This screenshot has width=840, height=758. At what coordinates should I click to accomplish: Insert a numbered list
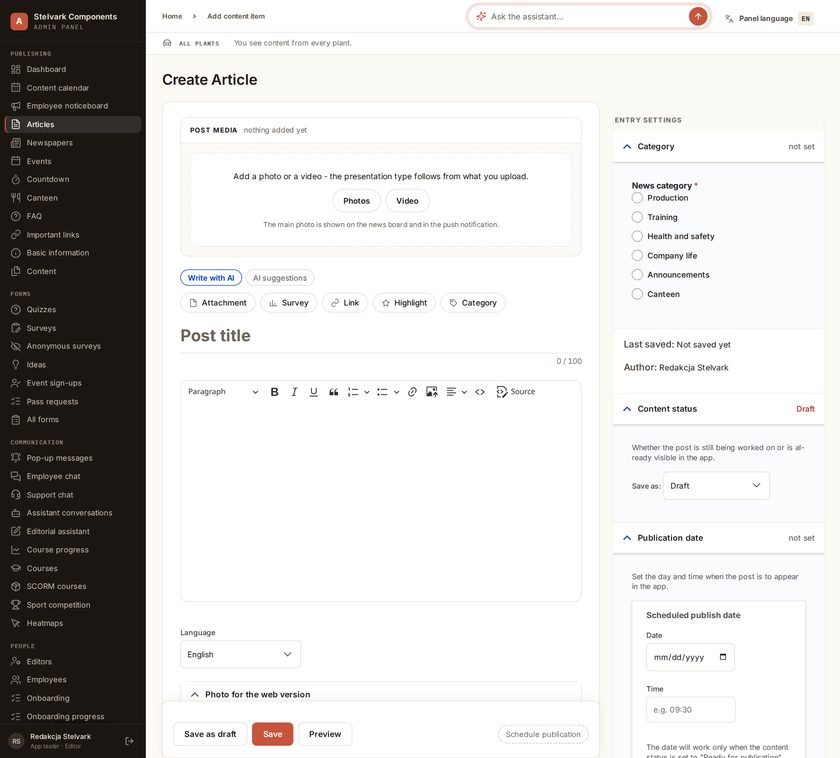click(x=352, y=392)
